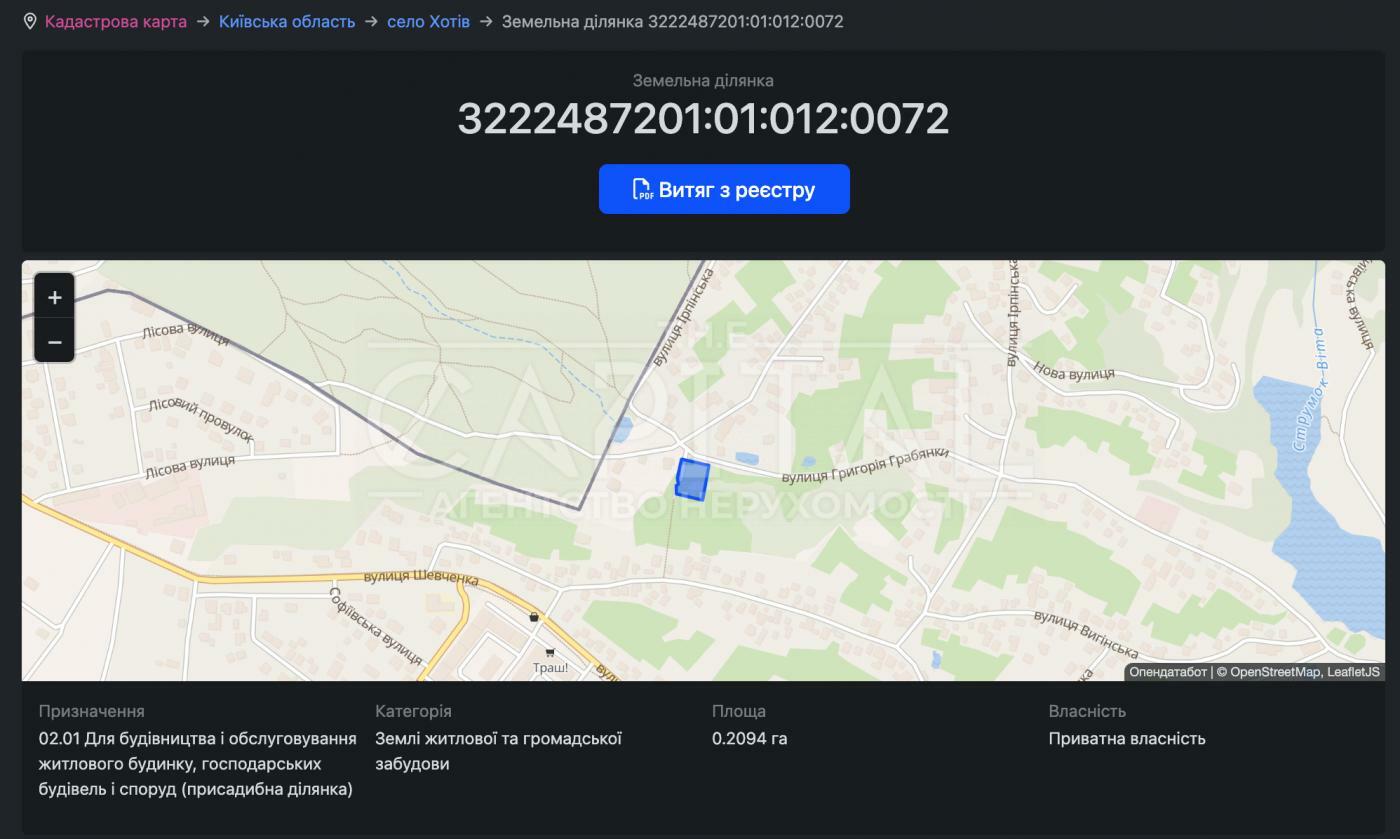Open the LeafletJS attribution link
Viewport: 1400px width, 839px height.
pyautogui.click(x=1353, y=672)
